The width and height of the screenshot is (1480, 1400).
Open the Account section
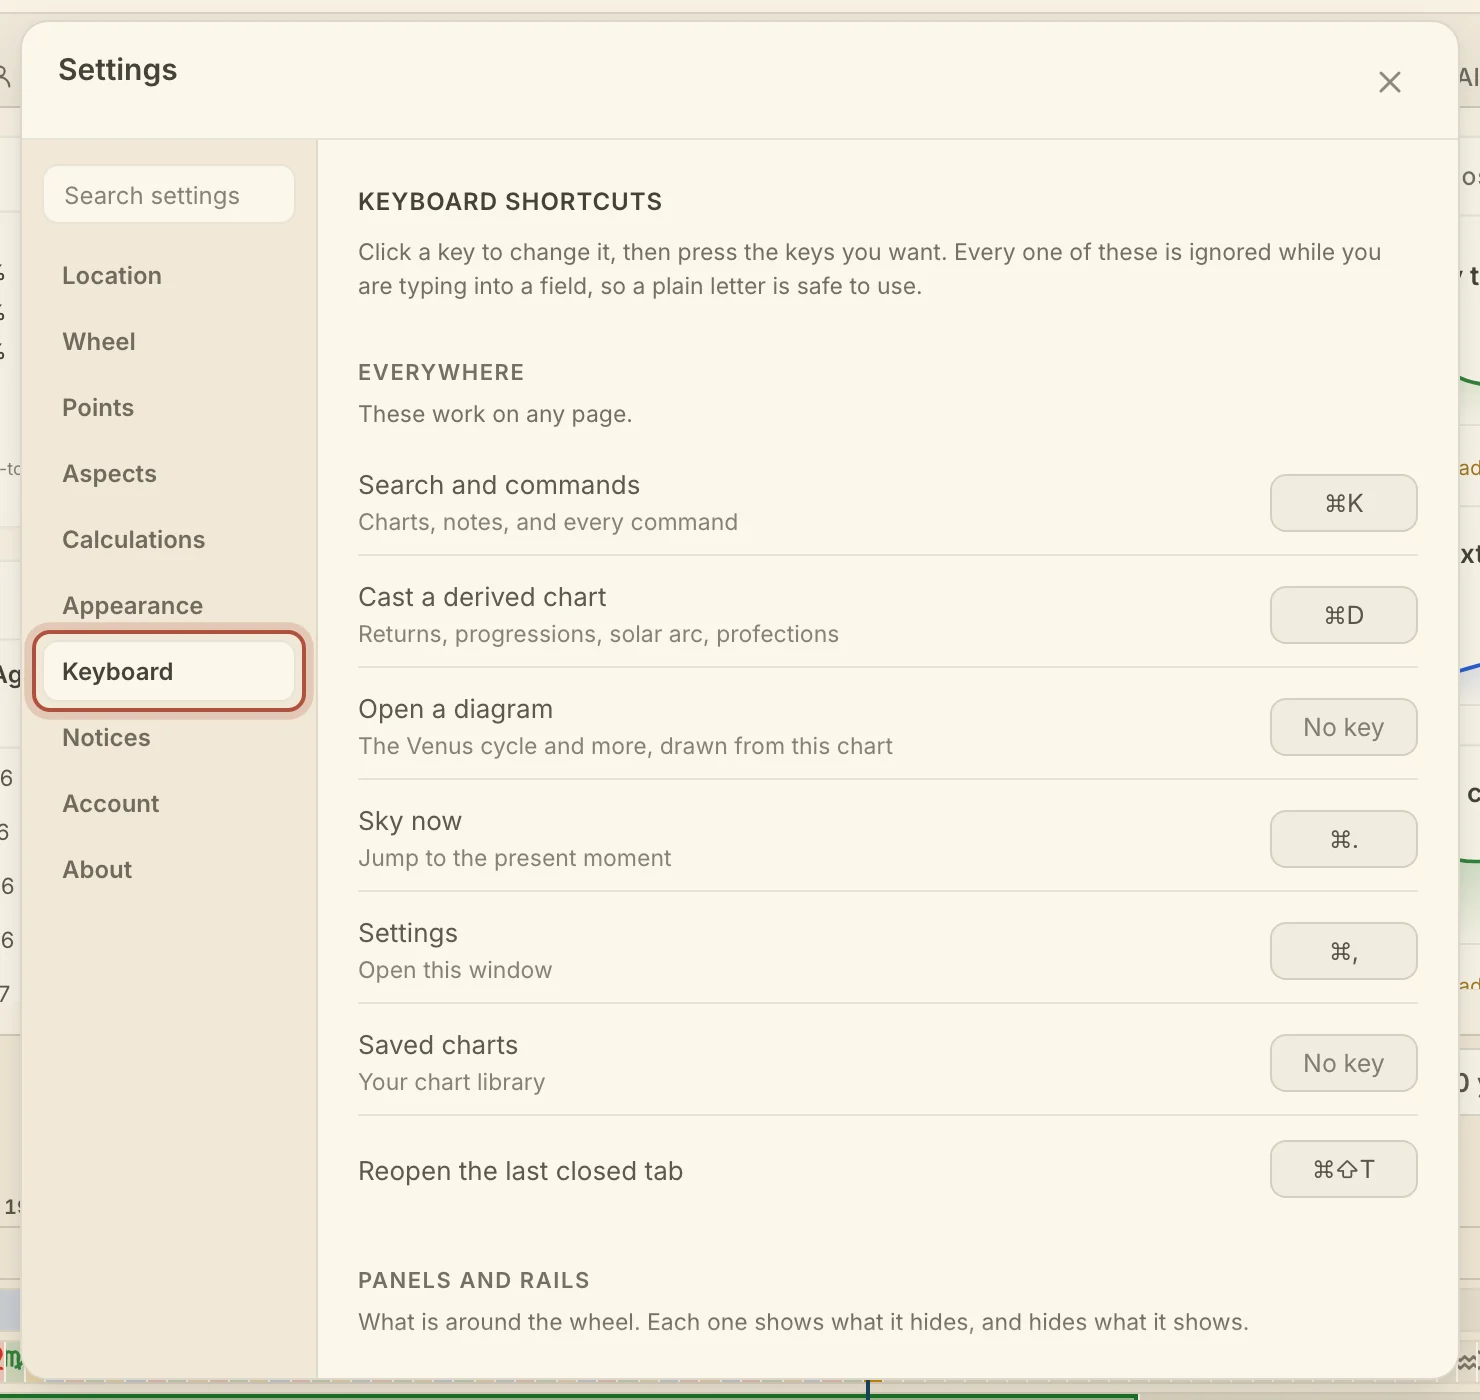[169, 804]
